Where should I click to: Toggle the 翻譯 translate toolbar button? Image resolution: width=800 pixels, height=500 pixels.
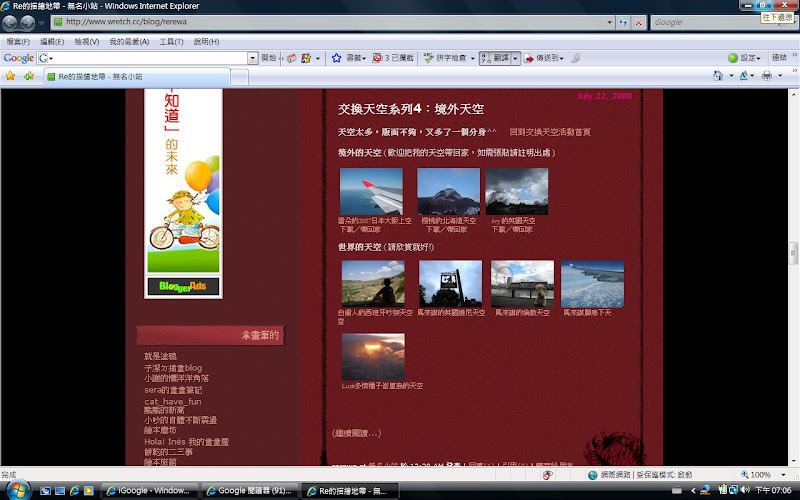click(x=494, y=58)
